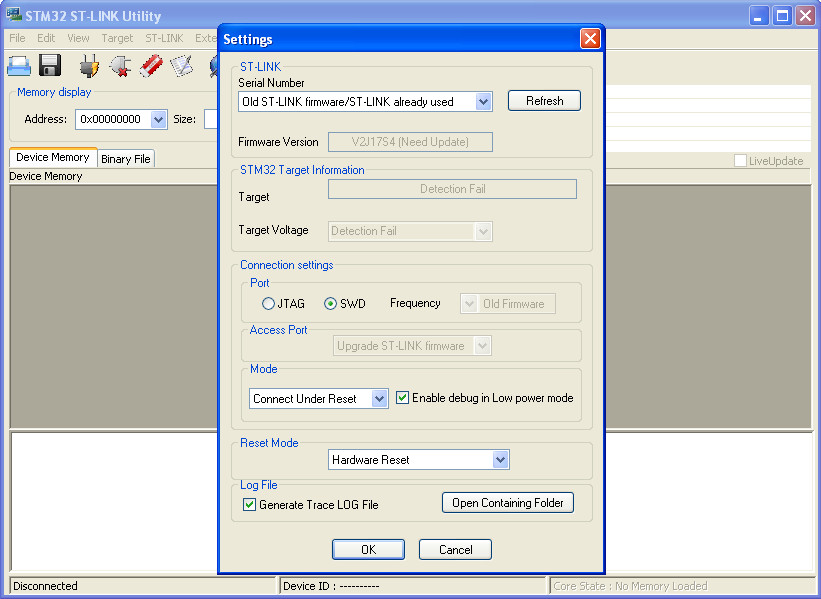The height and width of the screenshot is (599, 821).
Task: Click Core State status bar text
Action: click(x=630, y=586)
